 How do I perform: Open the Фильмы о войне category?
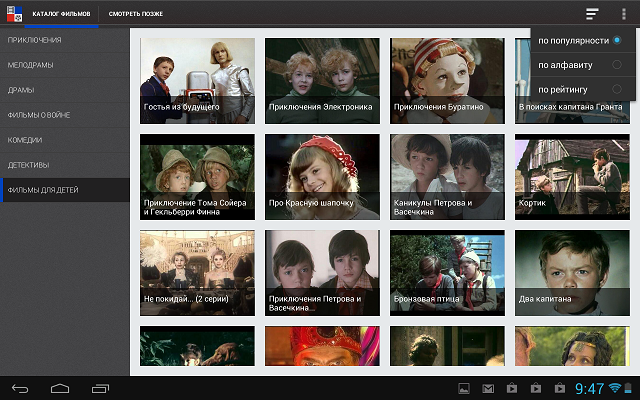[65, 115]
